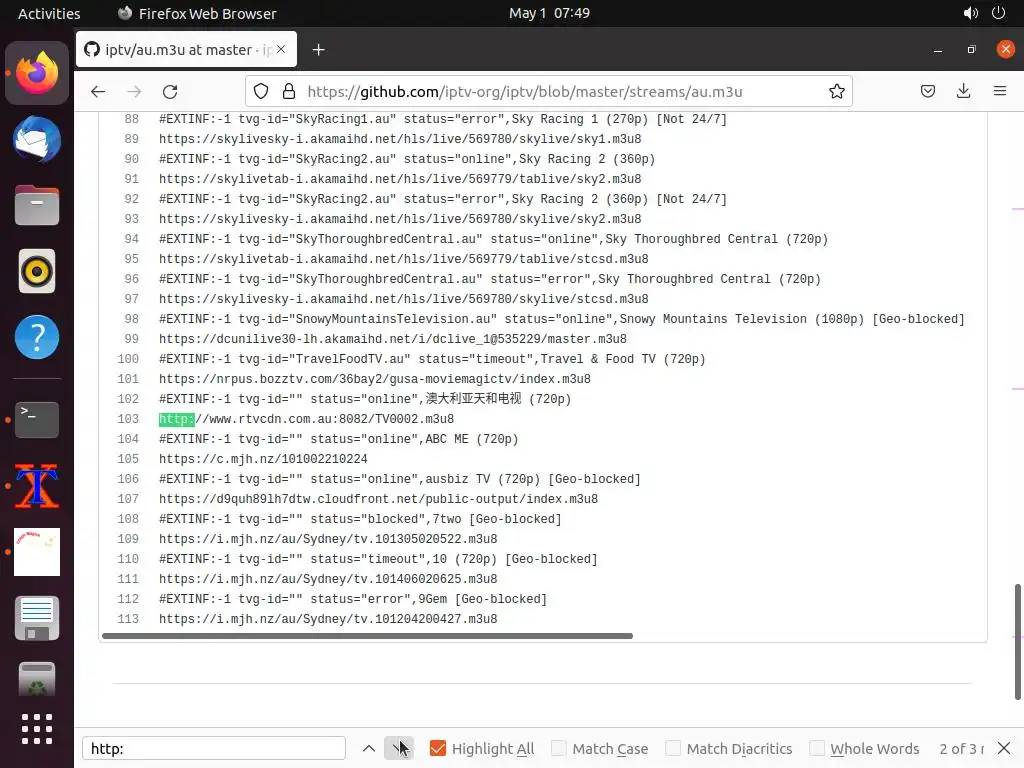This screenshot has width=1024, height=768.
Task: Bookmark this page with star icon
Action: pyautogui.click(x=837, y=91)
